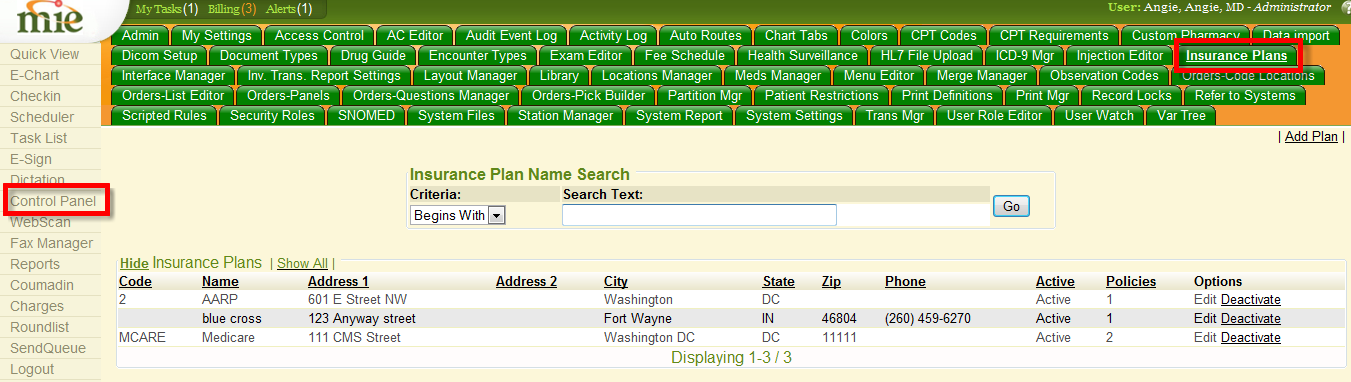This screenshot has height=382, width=1351.
Task: Edit the Medicare plan
Action: (1205, 338)
